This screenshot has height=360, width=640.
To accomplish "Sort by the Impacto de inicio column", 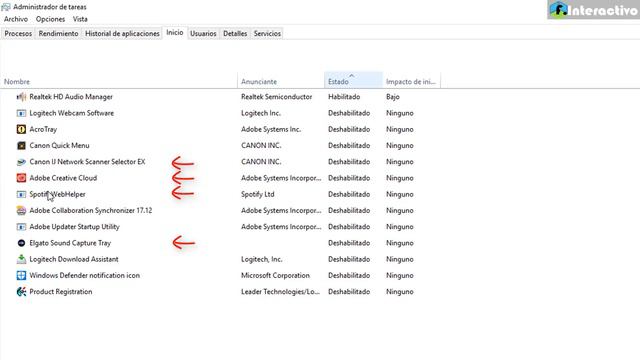I will pos(411,81).
